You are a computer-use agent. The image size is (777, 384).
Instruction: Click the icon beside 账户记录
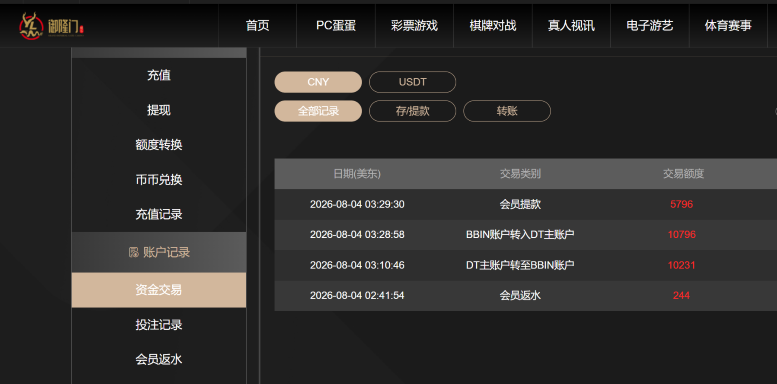(x=133, y=253)
